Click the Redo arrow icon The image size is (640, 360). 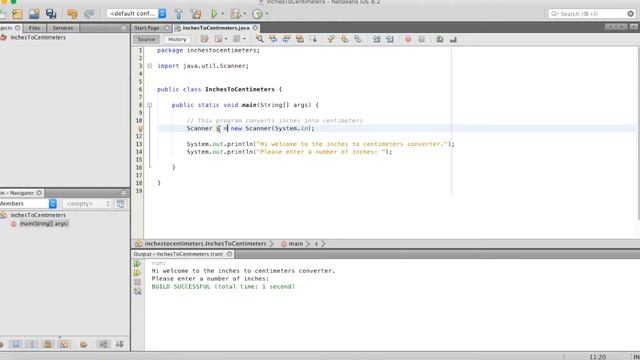pos(89,14)
